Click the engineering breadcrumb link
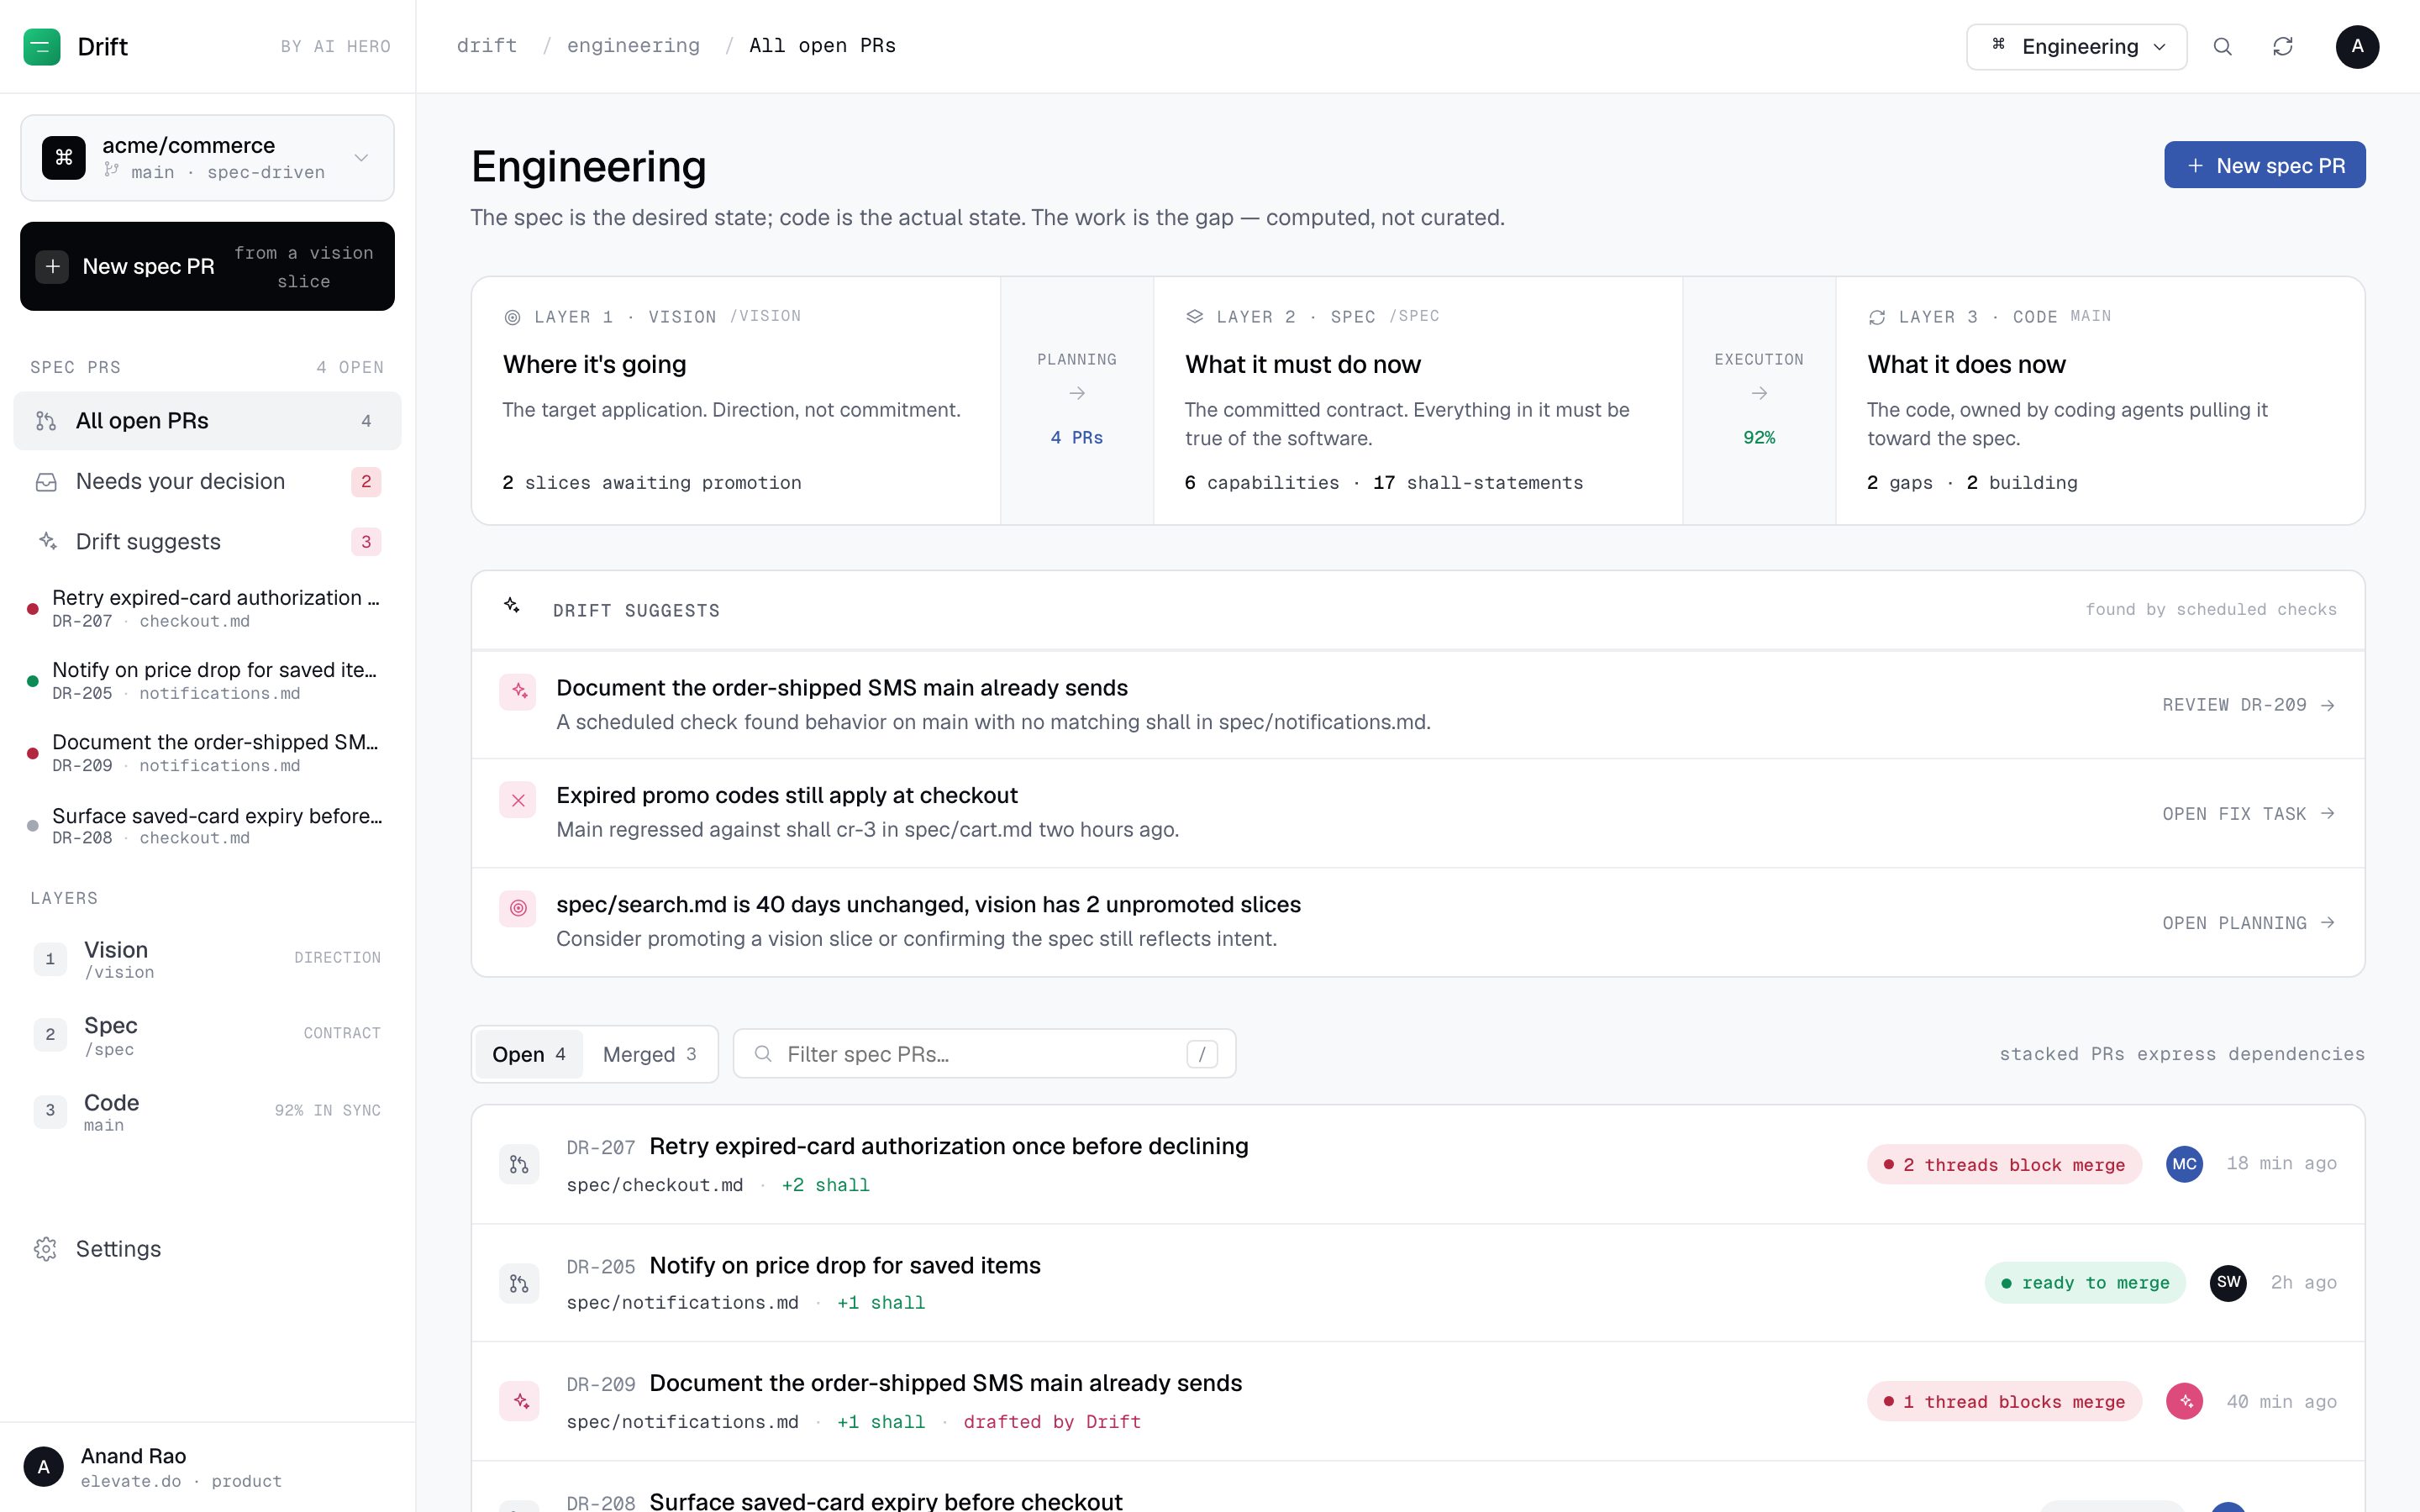 coord(633,46)
